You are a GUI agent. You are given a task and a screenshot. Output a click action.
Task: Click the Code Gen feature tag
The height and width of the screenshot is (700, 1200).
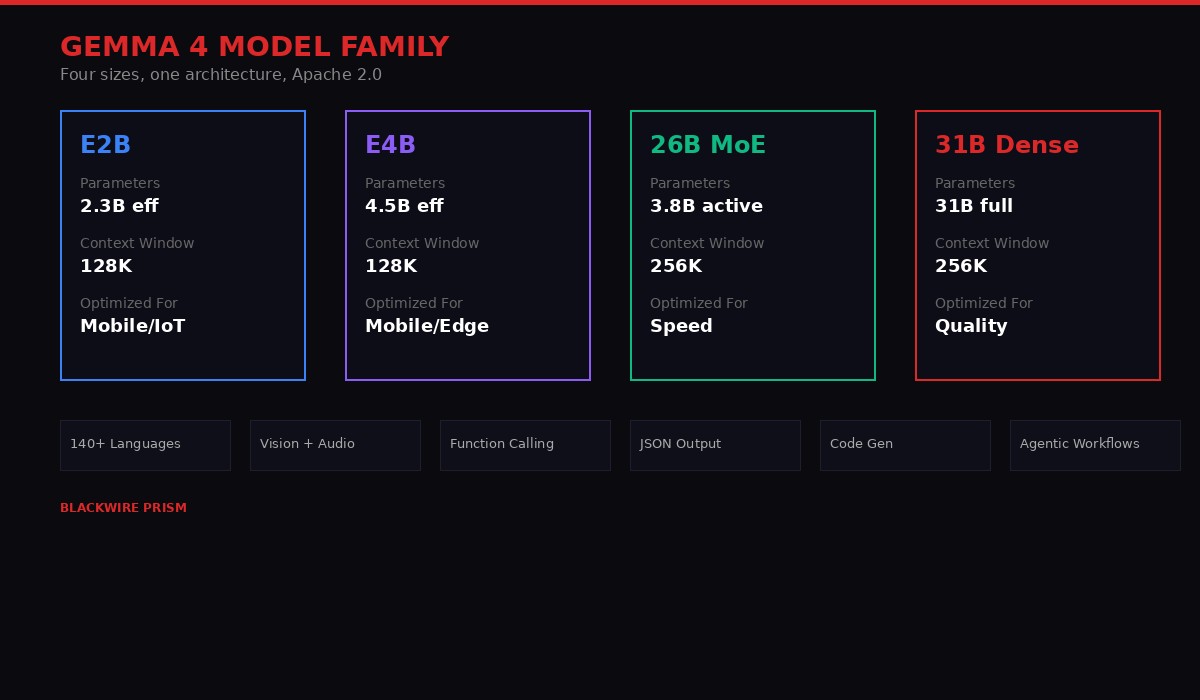(x=905, y=445)
